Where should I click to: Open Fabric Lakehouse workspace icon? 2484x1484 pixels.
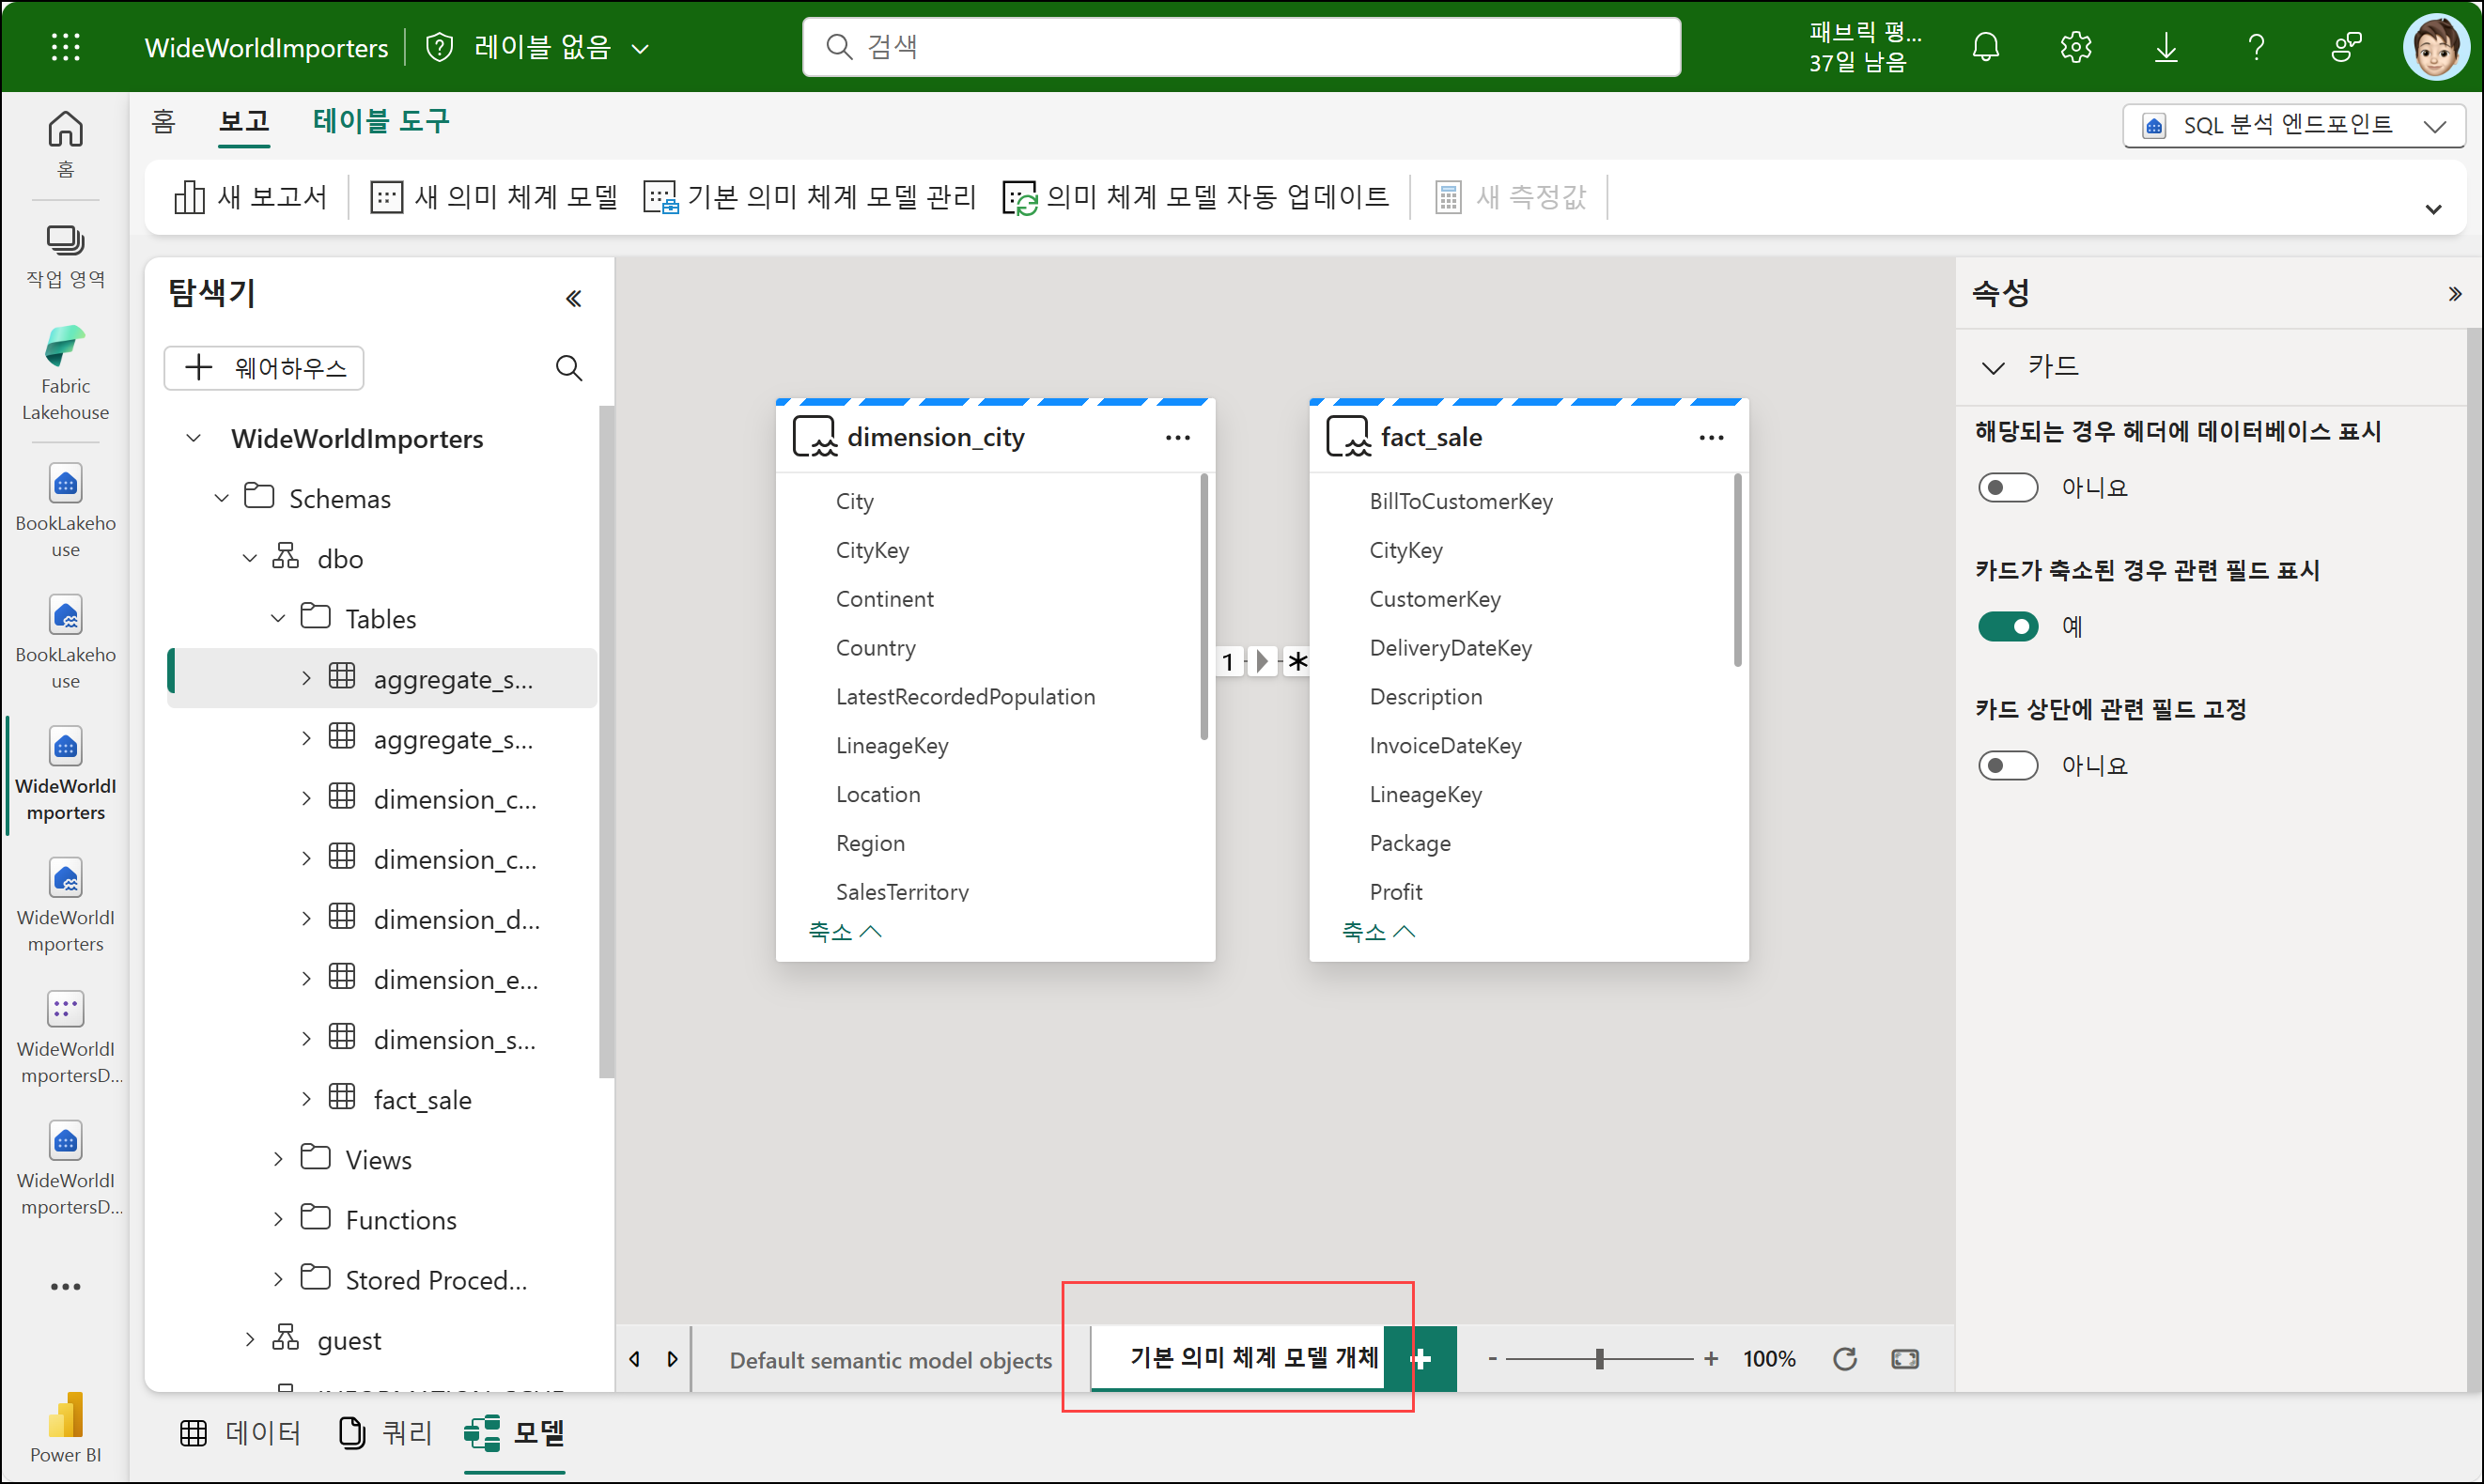[x=65, y=373]
